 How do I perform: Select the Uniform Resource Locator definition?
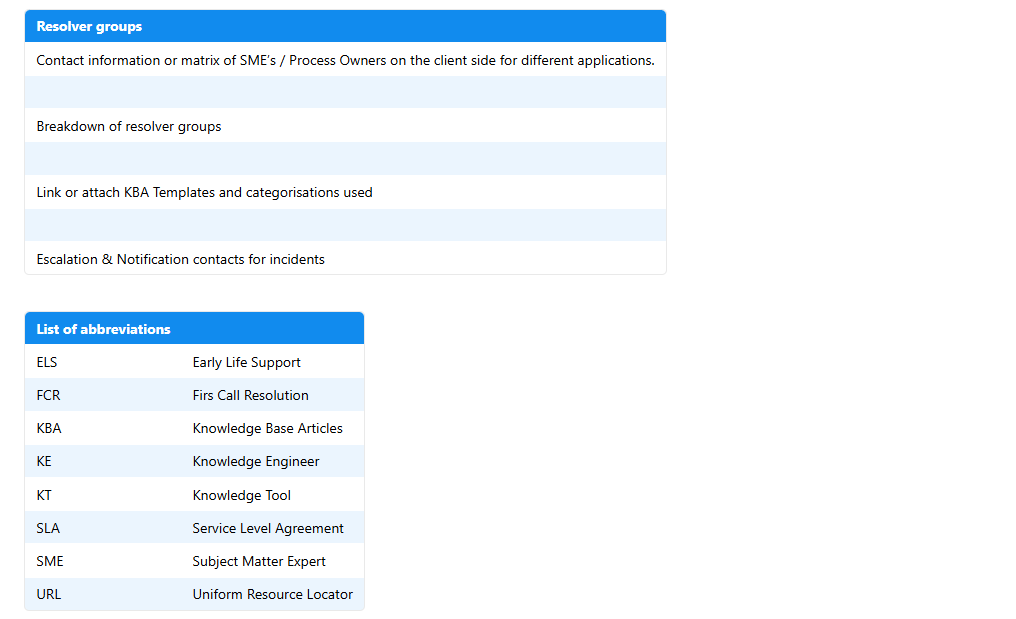pyautogui.click(x=272, y=594)
